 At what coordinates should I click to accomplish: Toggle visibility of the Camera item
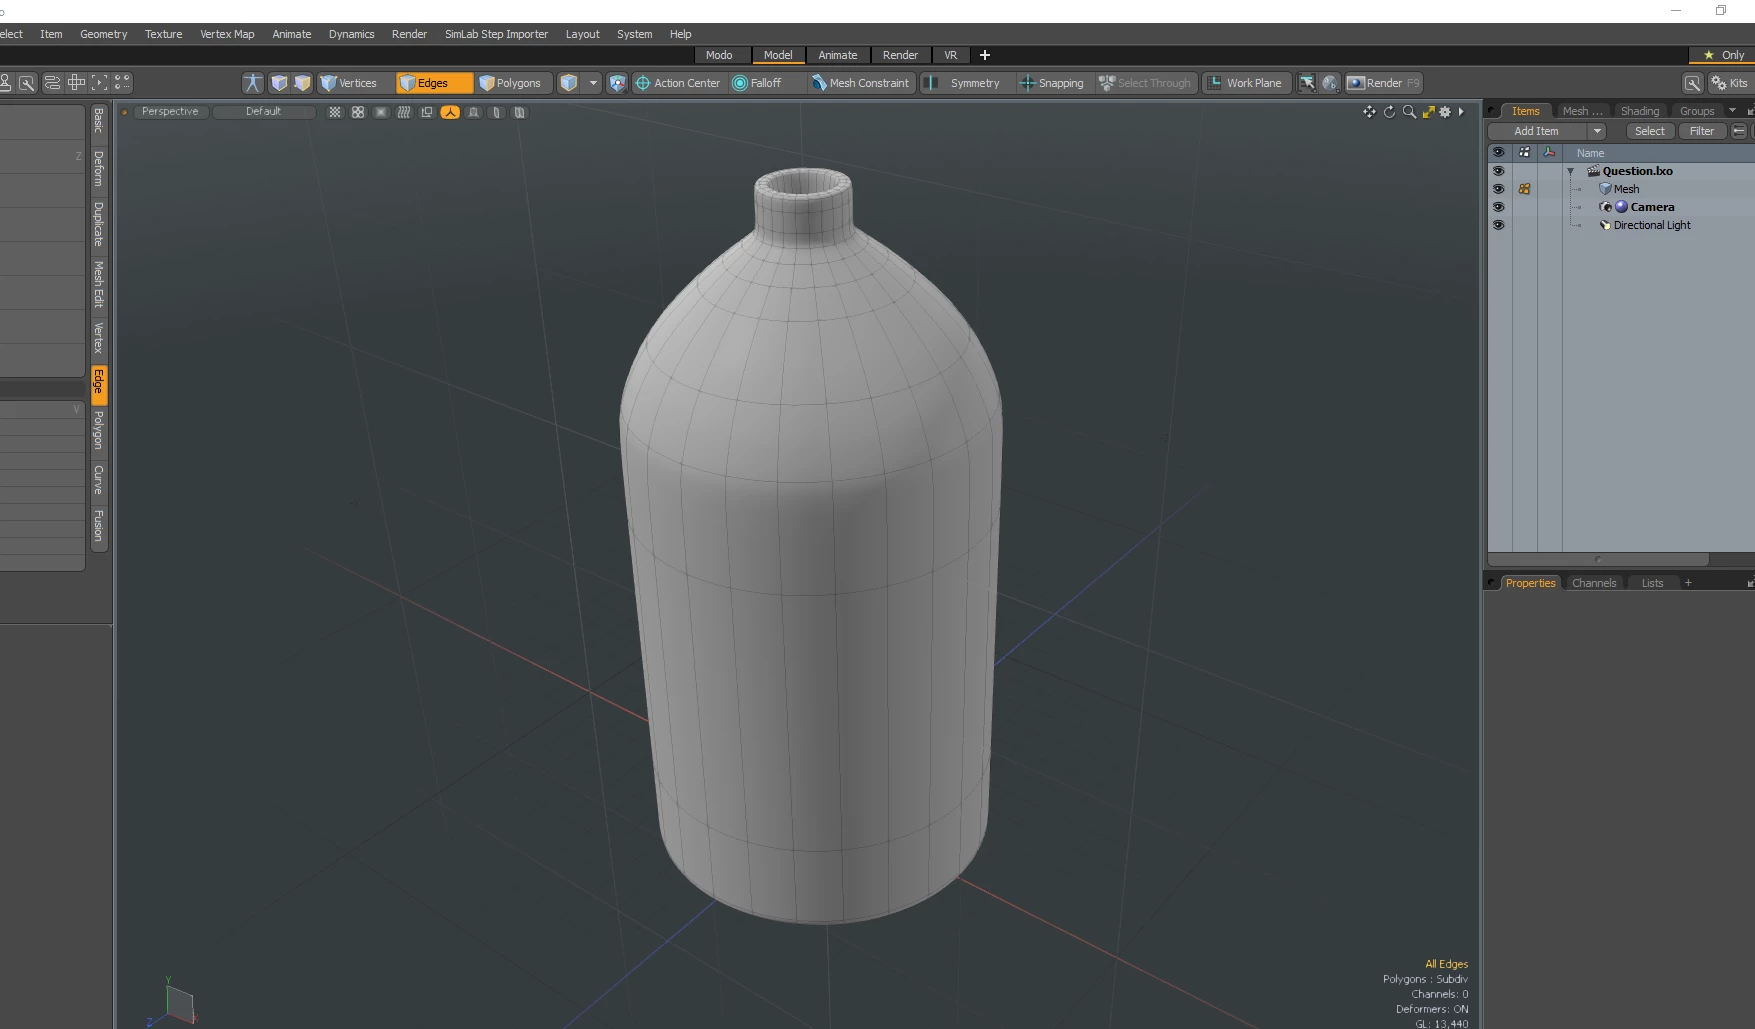tap(1498, 207)
